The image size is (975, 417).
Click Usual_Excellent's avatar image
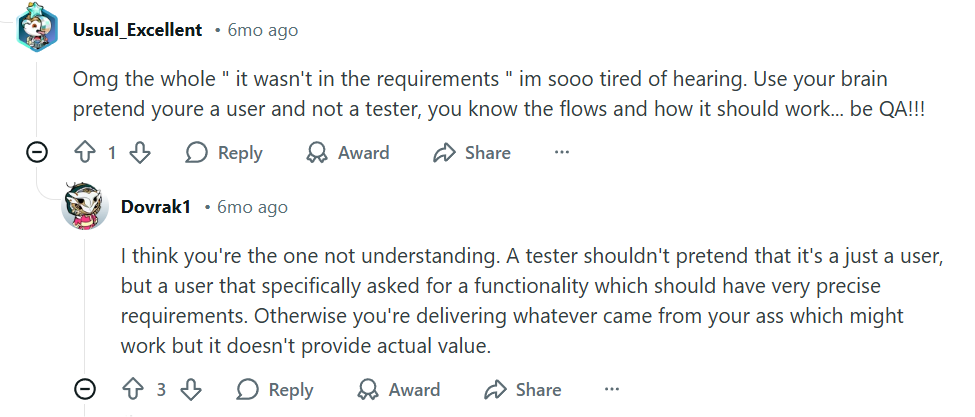tap(38, 31)
